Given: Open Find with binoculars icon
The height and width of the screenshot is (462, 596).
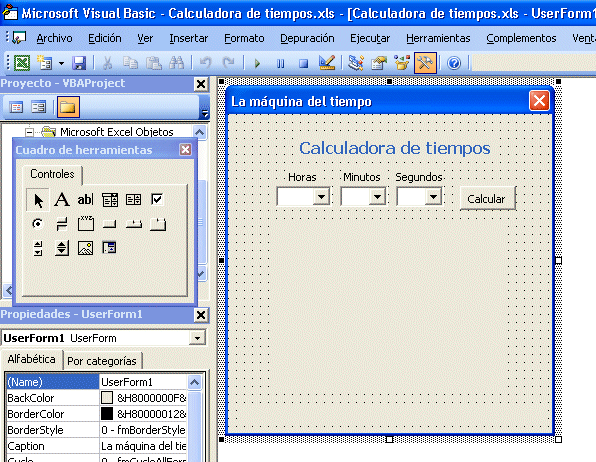Looking at the screenshot, I should tap(176, 63).
